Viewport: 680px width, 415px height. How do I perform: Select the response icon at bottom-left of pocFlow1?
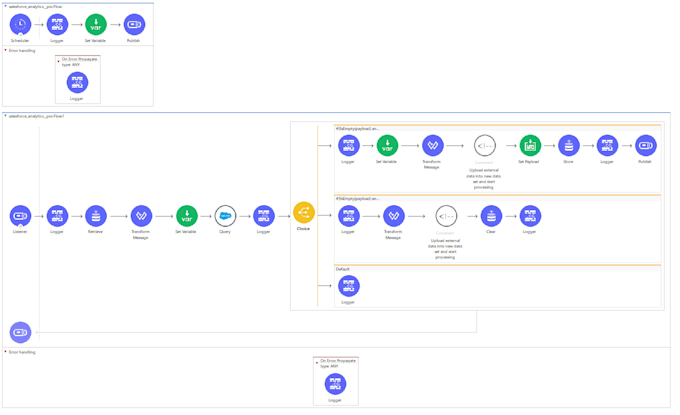[x=20, y=333]
